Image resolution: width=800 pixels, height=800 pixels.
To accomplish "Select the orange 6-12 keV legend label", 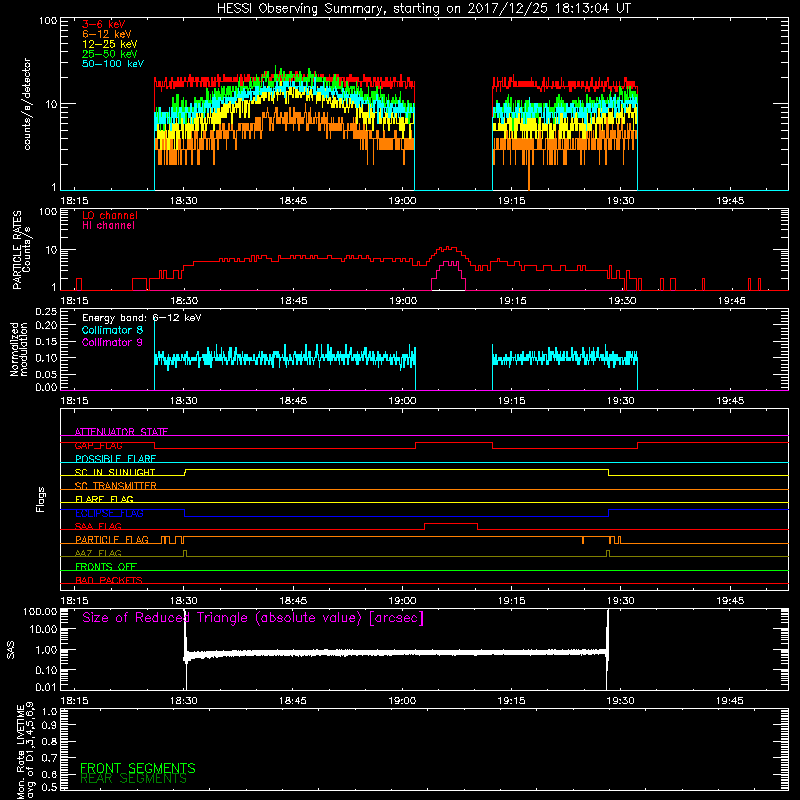I will 107,34.
